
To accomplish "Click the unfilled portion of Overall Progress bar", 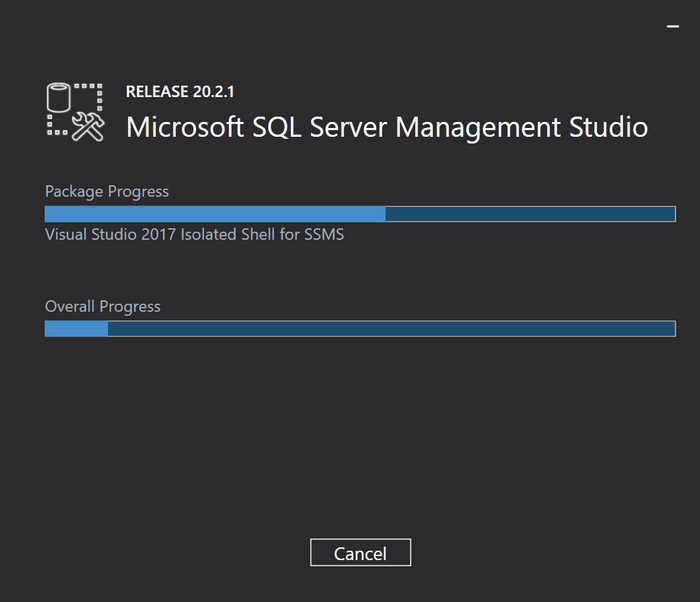I will tap(390, 329).
